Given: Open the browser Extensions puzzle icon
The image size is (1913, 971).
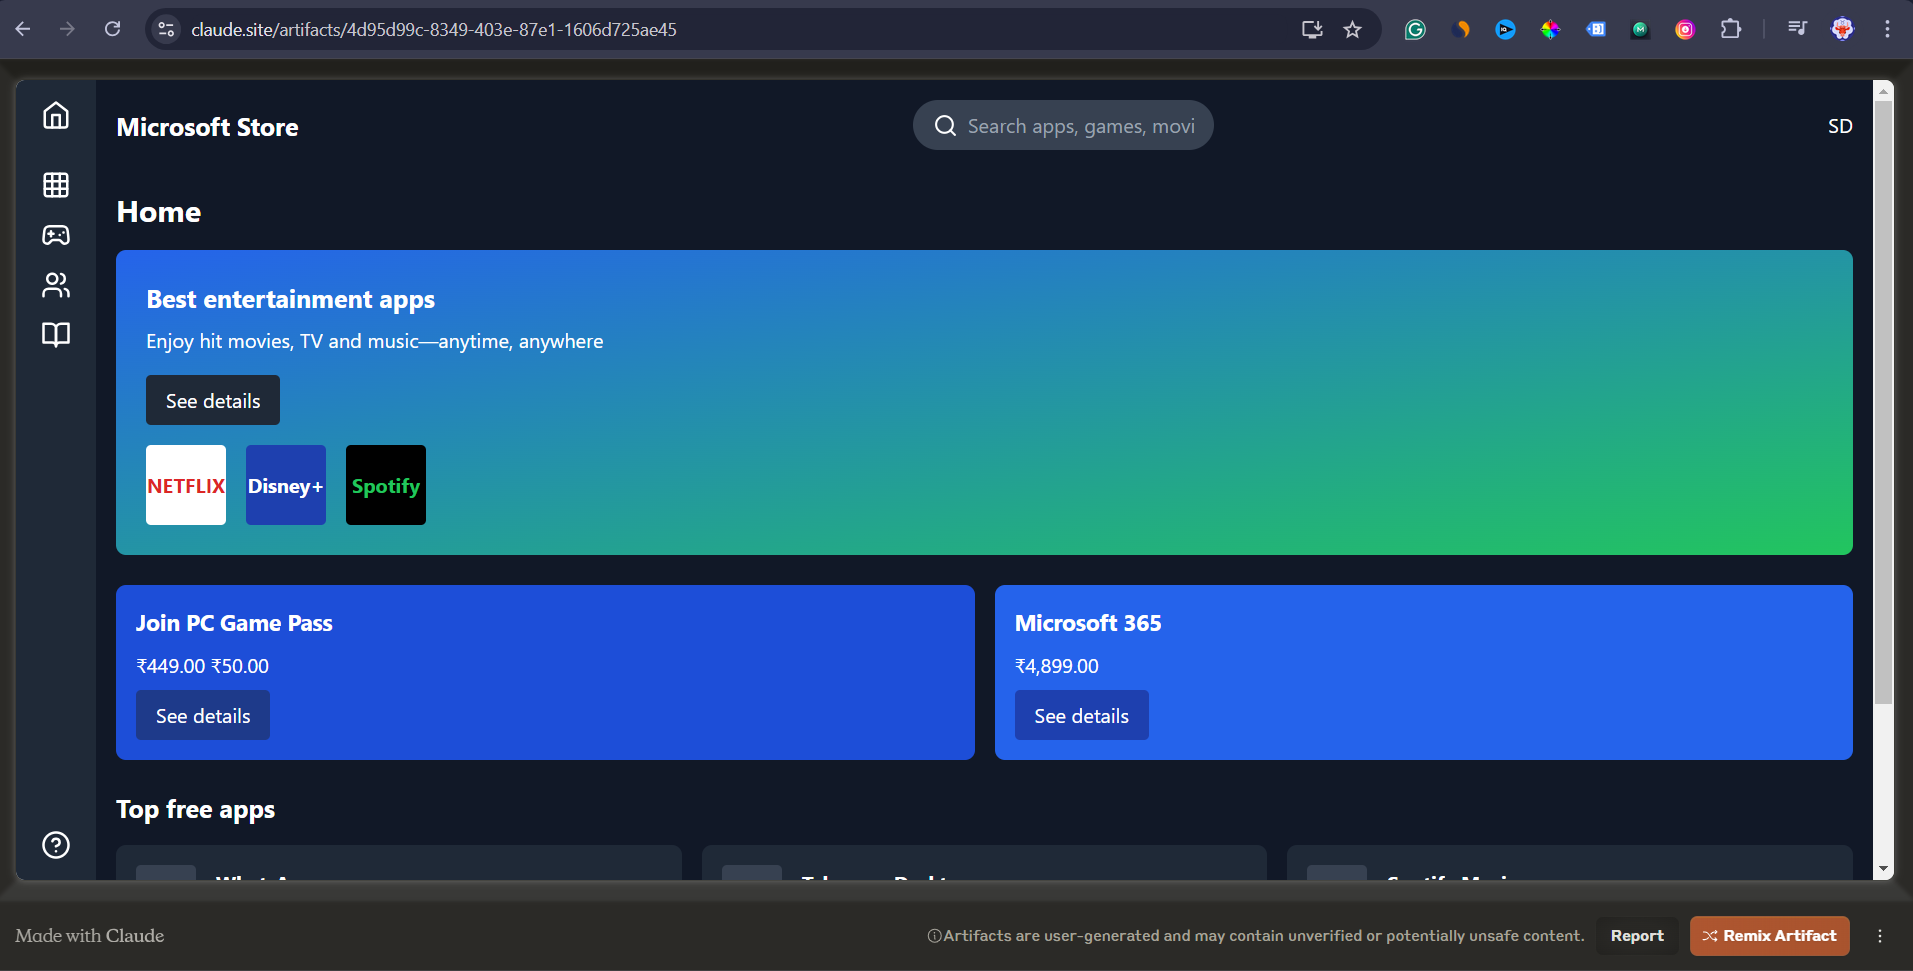Looking at the screenshot, I should point(1731,29).
